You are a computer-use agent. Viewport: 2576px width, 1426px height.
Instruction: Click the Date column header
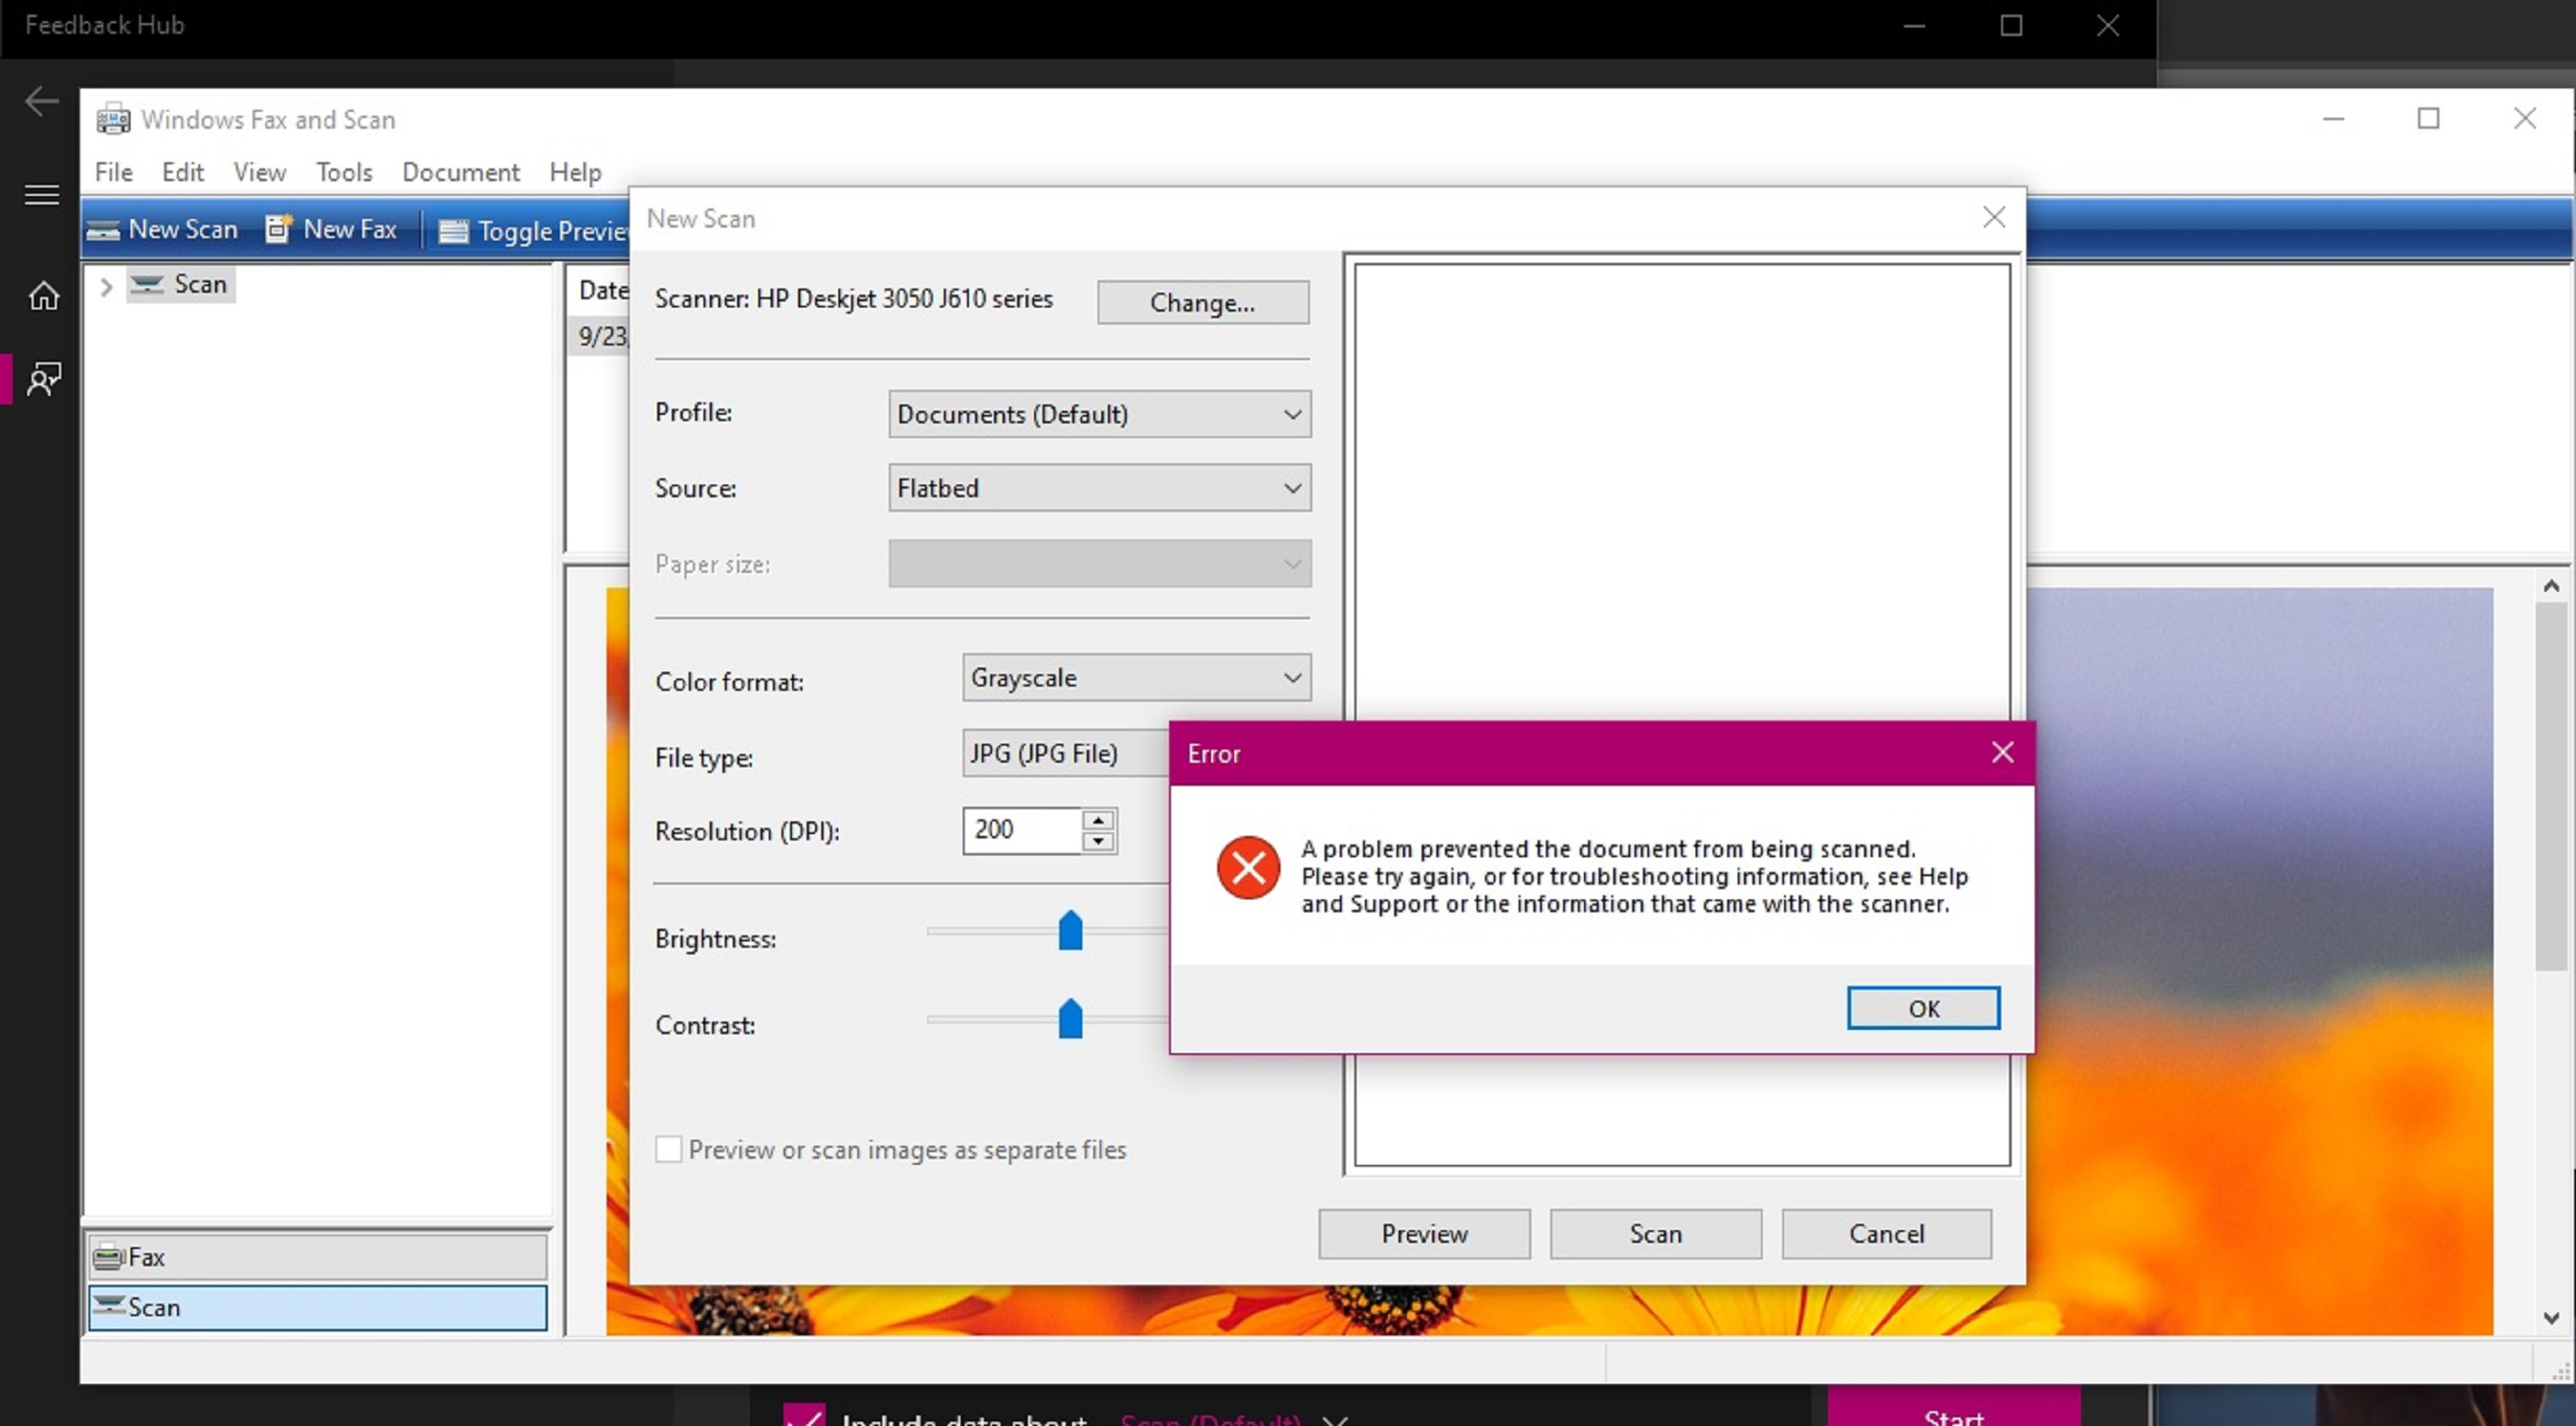coord(603,290)
